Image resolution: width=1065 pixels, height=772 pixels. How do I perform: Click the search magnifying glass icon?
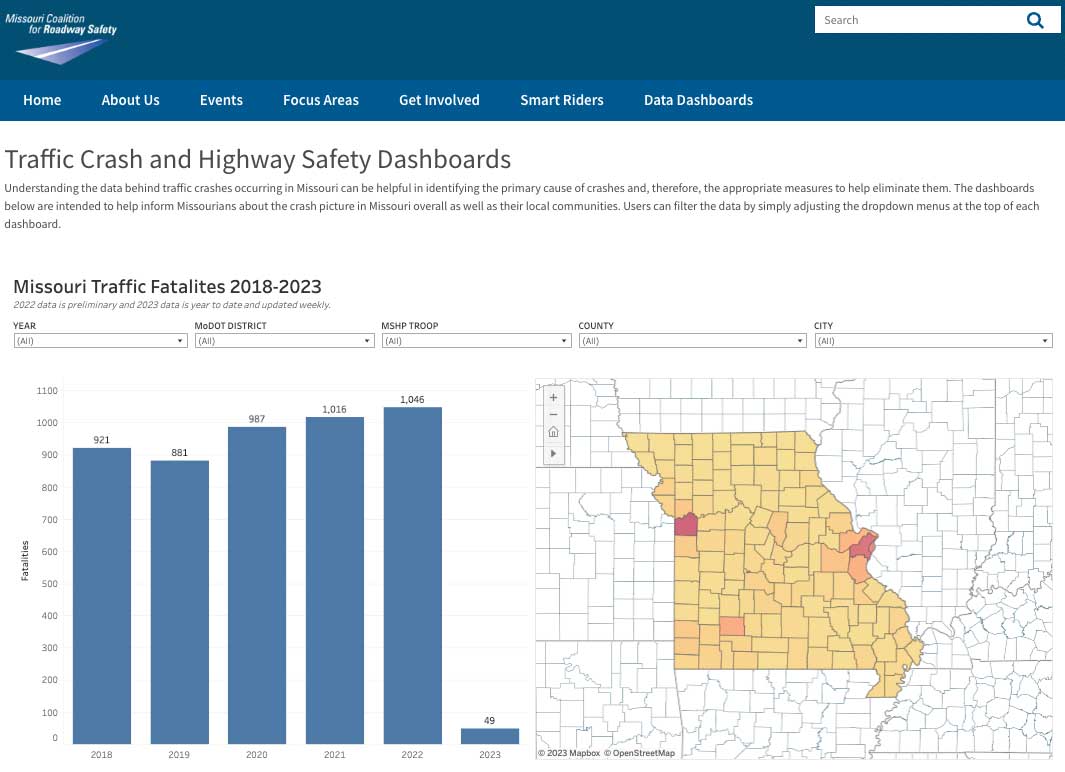click(x=1036, y=19)
